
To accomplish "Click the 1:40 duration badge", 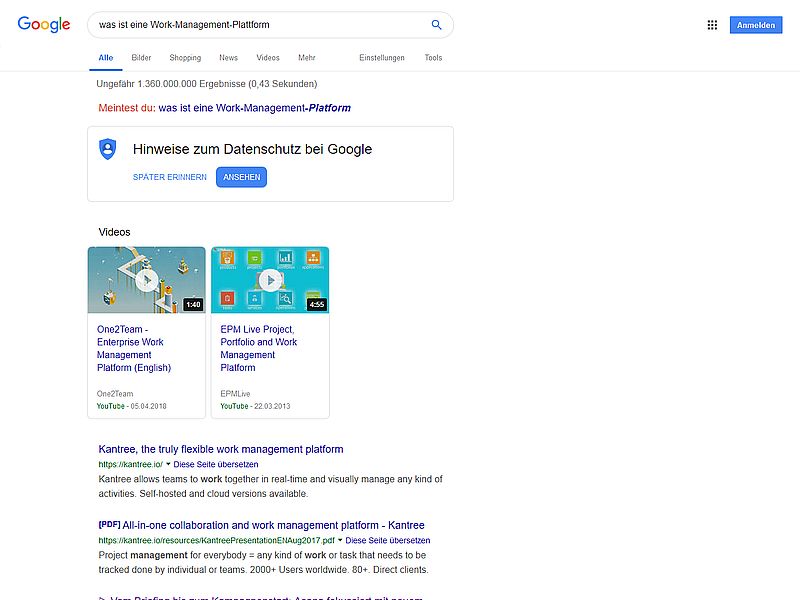I will [x=193, y=305].
